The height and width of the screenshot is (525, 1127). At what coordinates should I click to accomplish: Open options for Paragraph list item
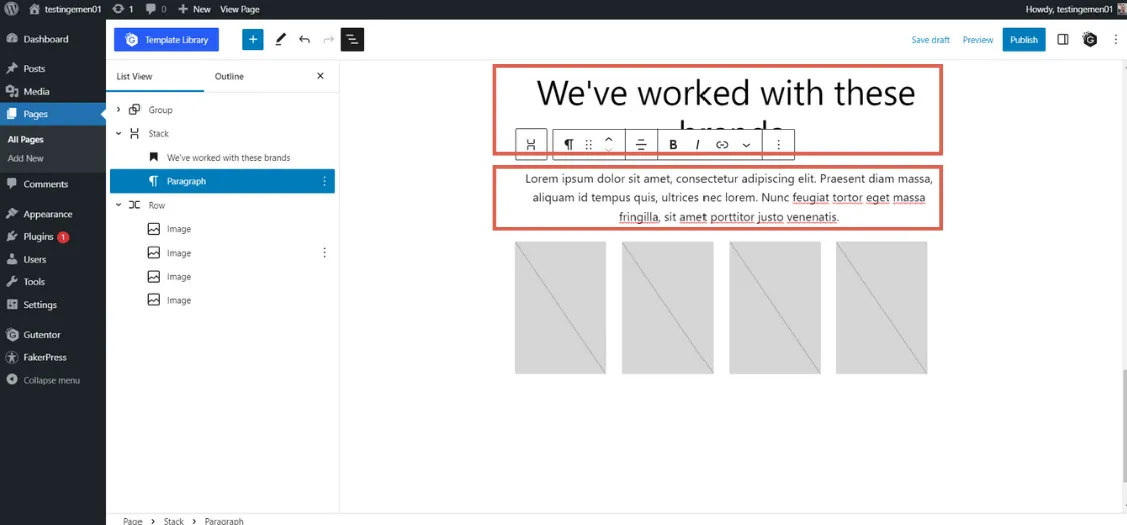point(324,181)
